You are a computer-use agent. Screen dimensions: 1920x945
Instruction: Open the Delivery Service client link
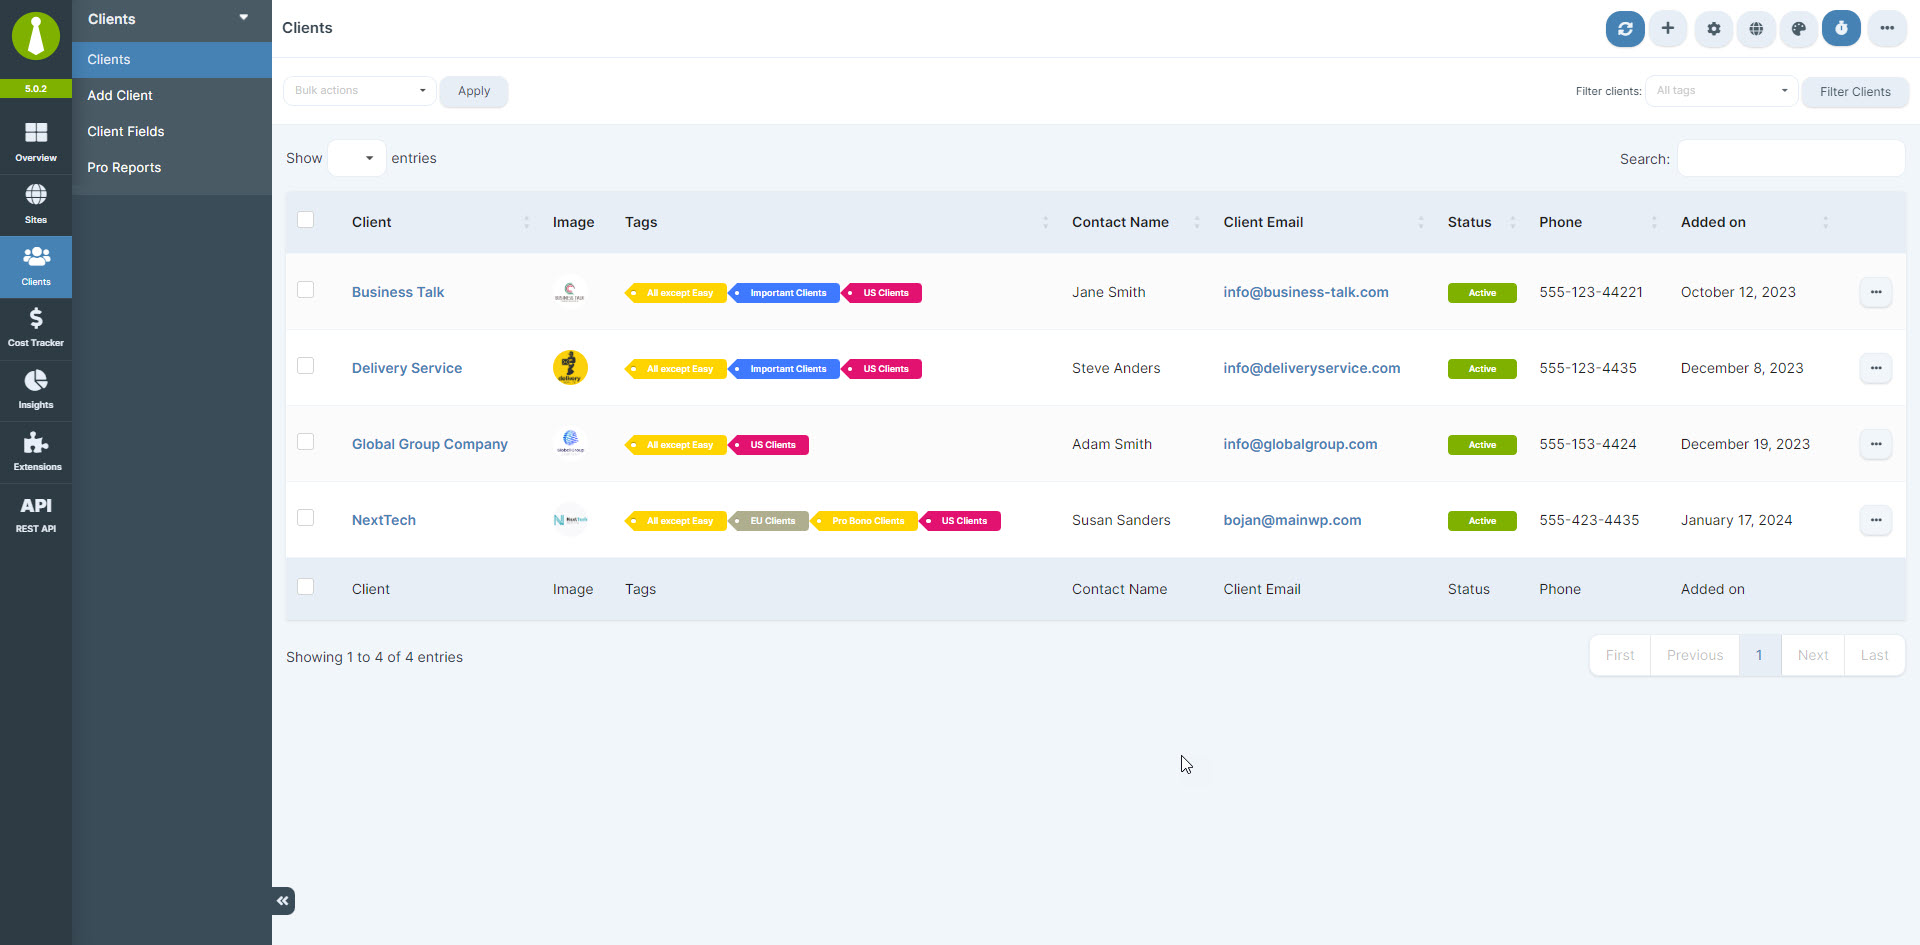tap(407, 368)
